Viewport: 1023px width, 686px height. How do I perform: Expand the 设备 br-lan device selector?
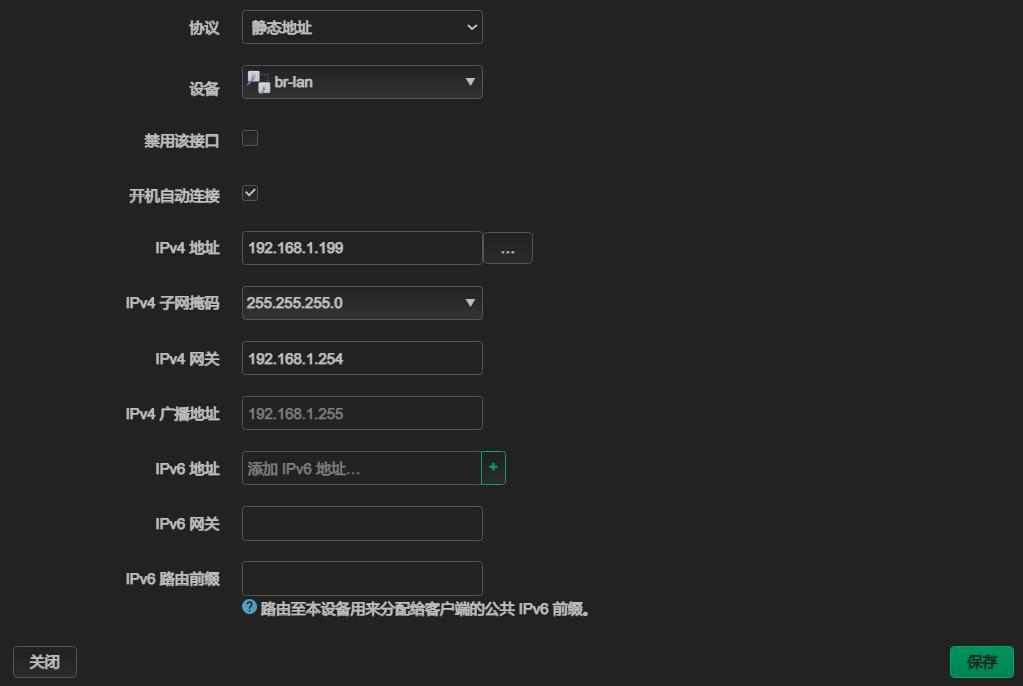click(362, 82)
